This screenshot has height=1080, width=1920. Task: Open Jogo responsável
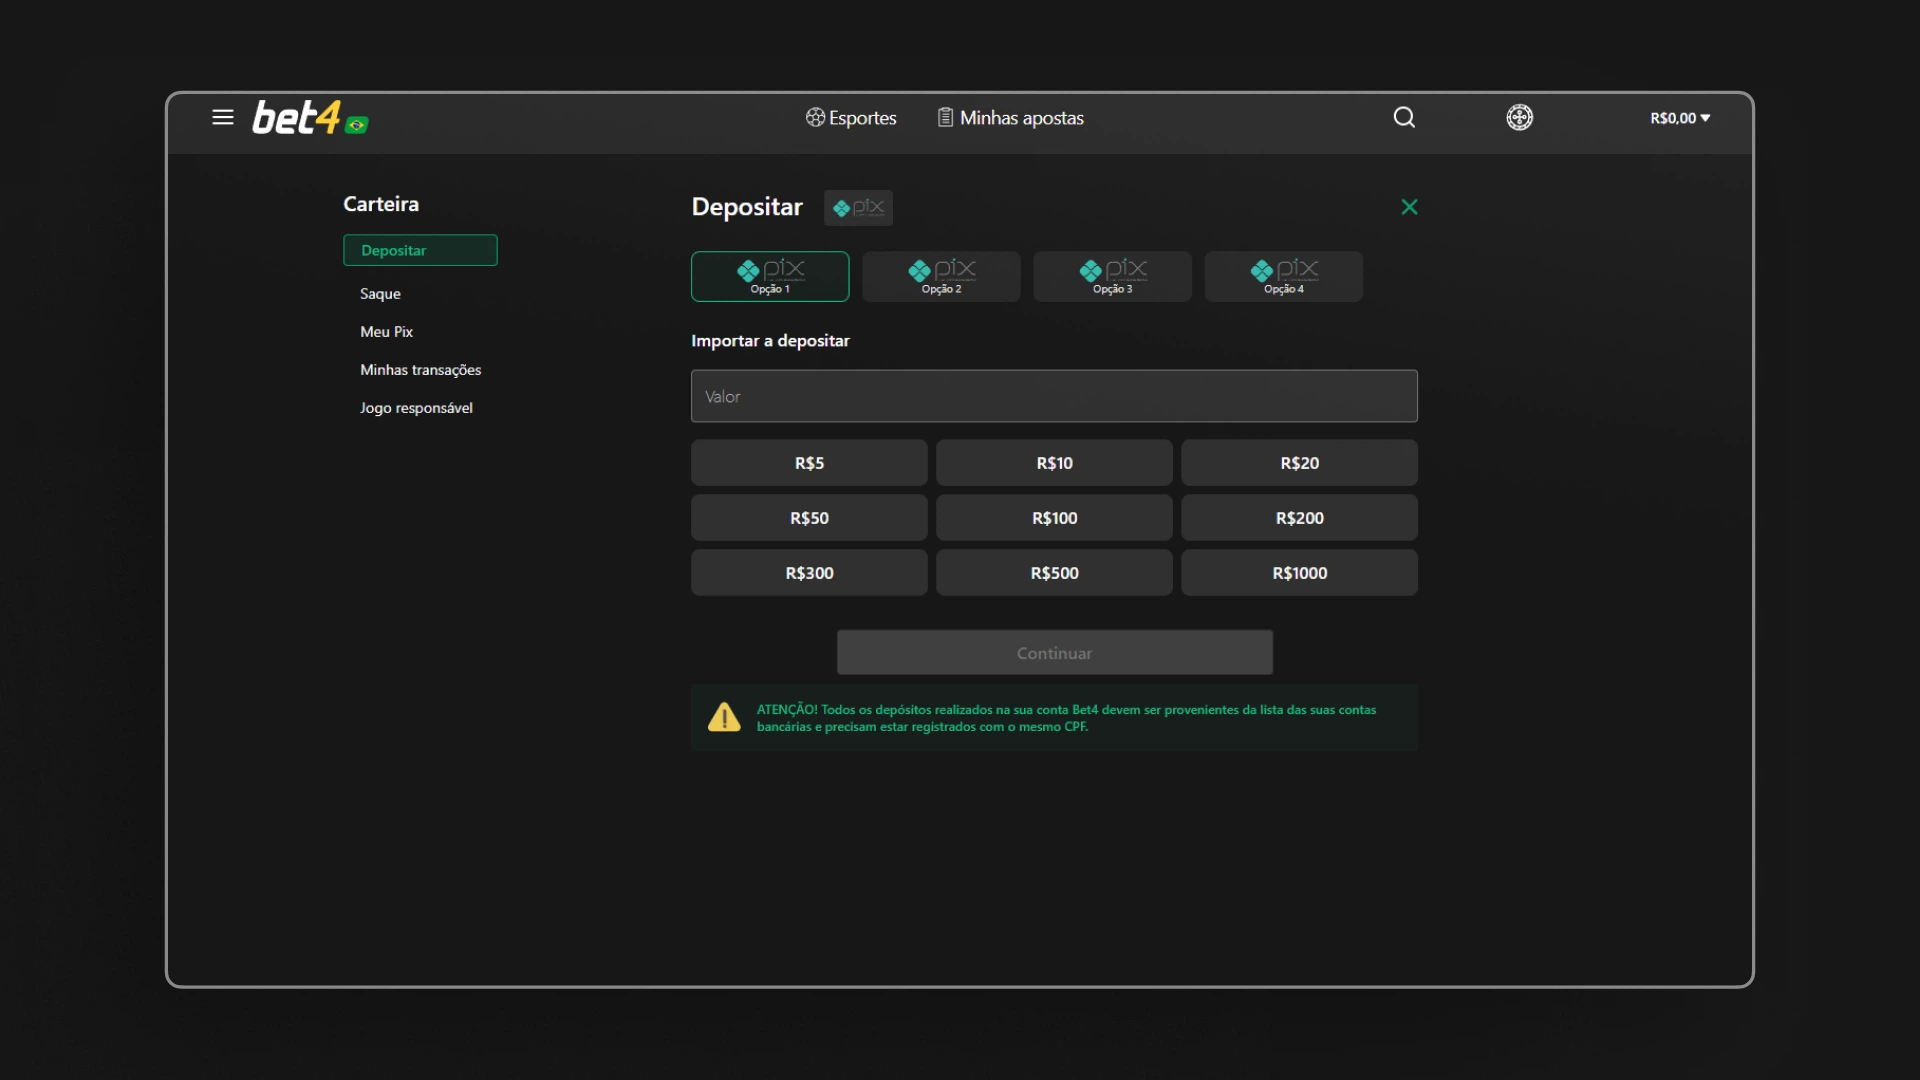point(416,407)
